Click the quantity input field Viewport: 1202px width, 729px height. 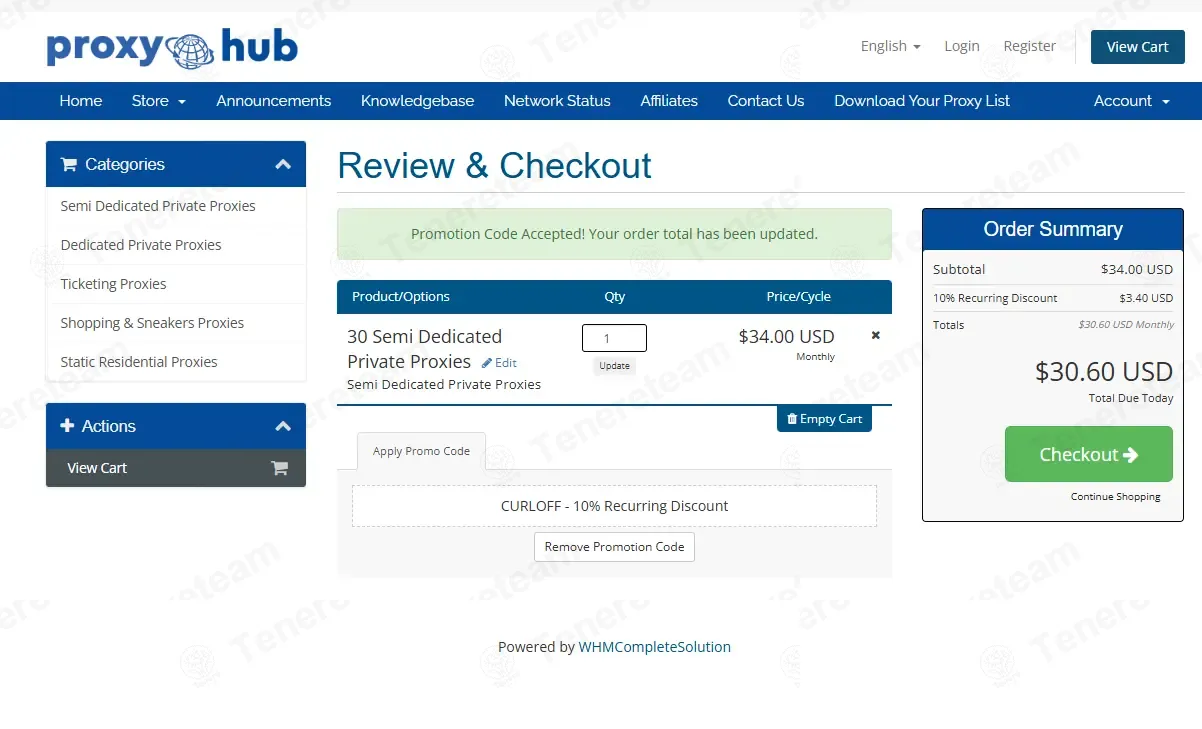pyautogui.click(x=614, y=338)
